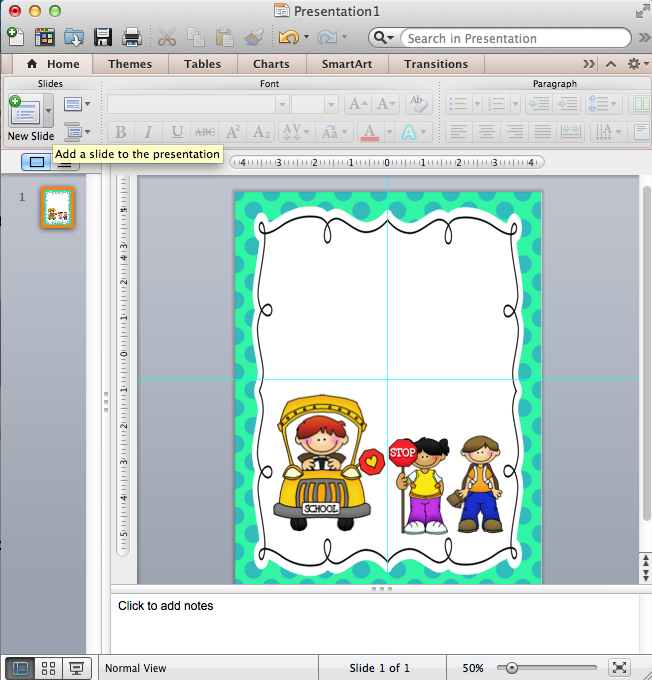Viewport: 652px width, 680px height.
Task: Adjust the zoom slider handle
Action: [512, 668]
